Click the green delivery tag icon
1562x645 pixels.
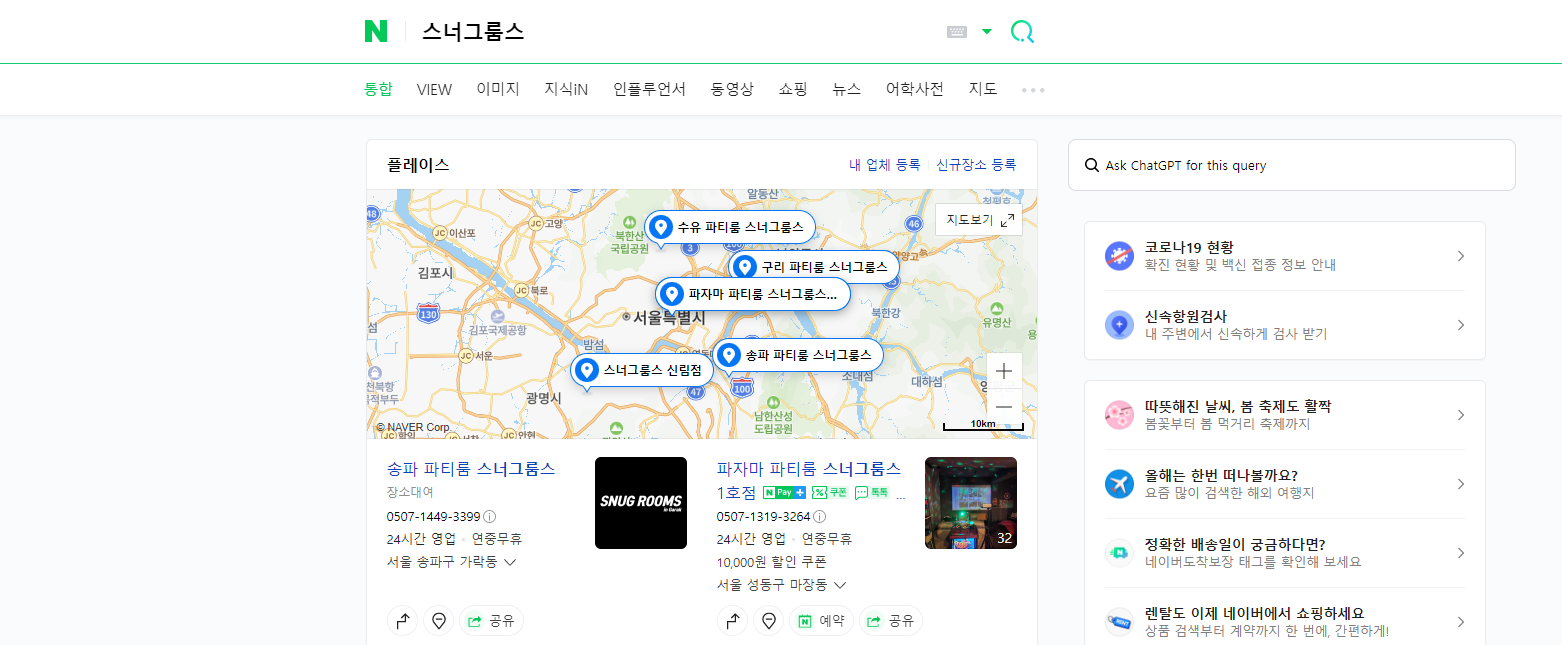click(x=1119, y=553)
